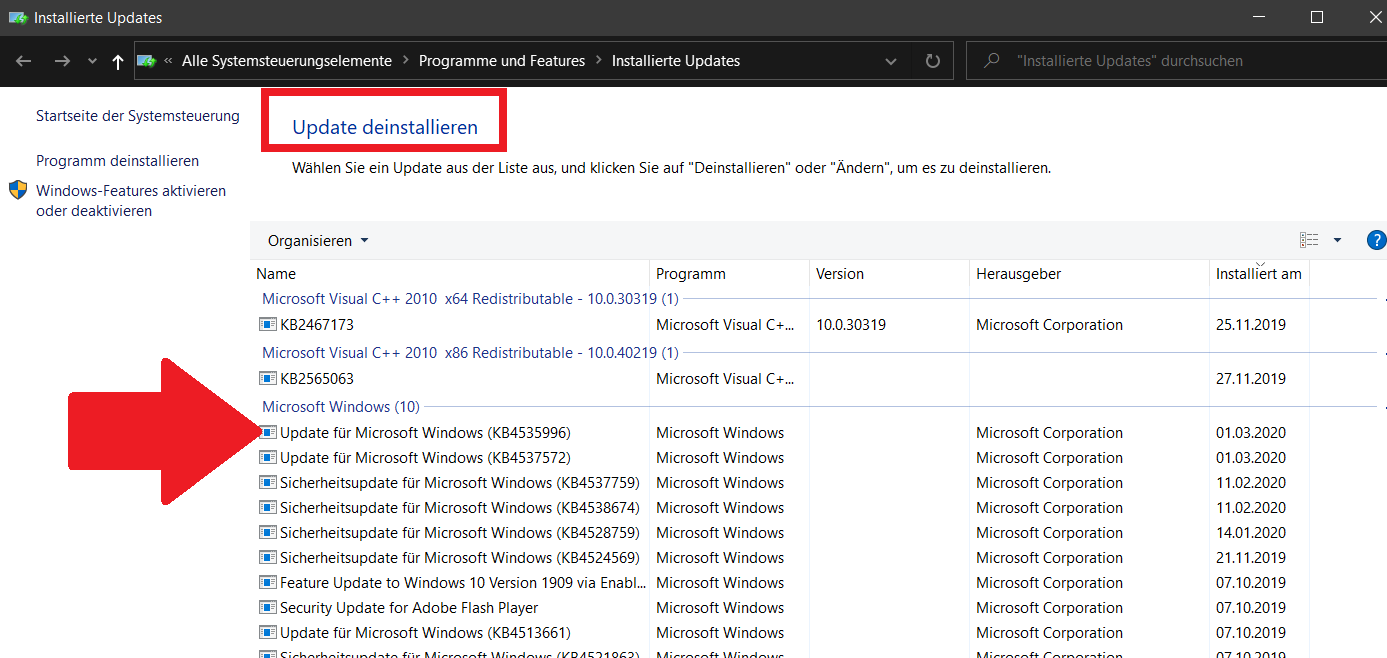This screenshot has height=658, width=1387.
Task: Click the address bar control panel icon
Action: [147, 61]
